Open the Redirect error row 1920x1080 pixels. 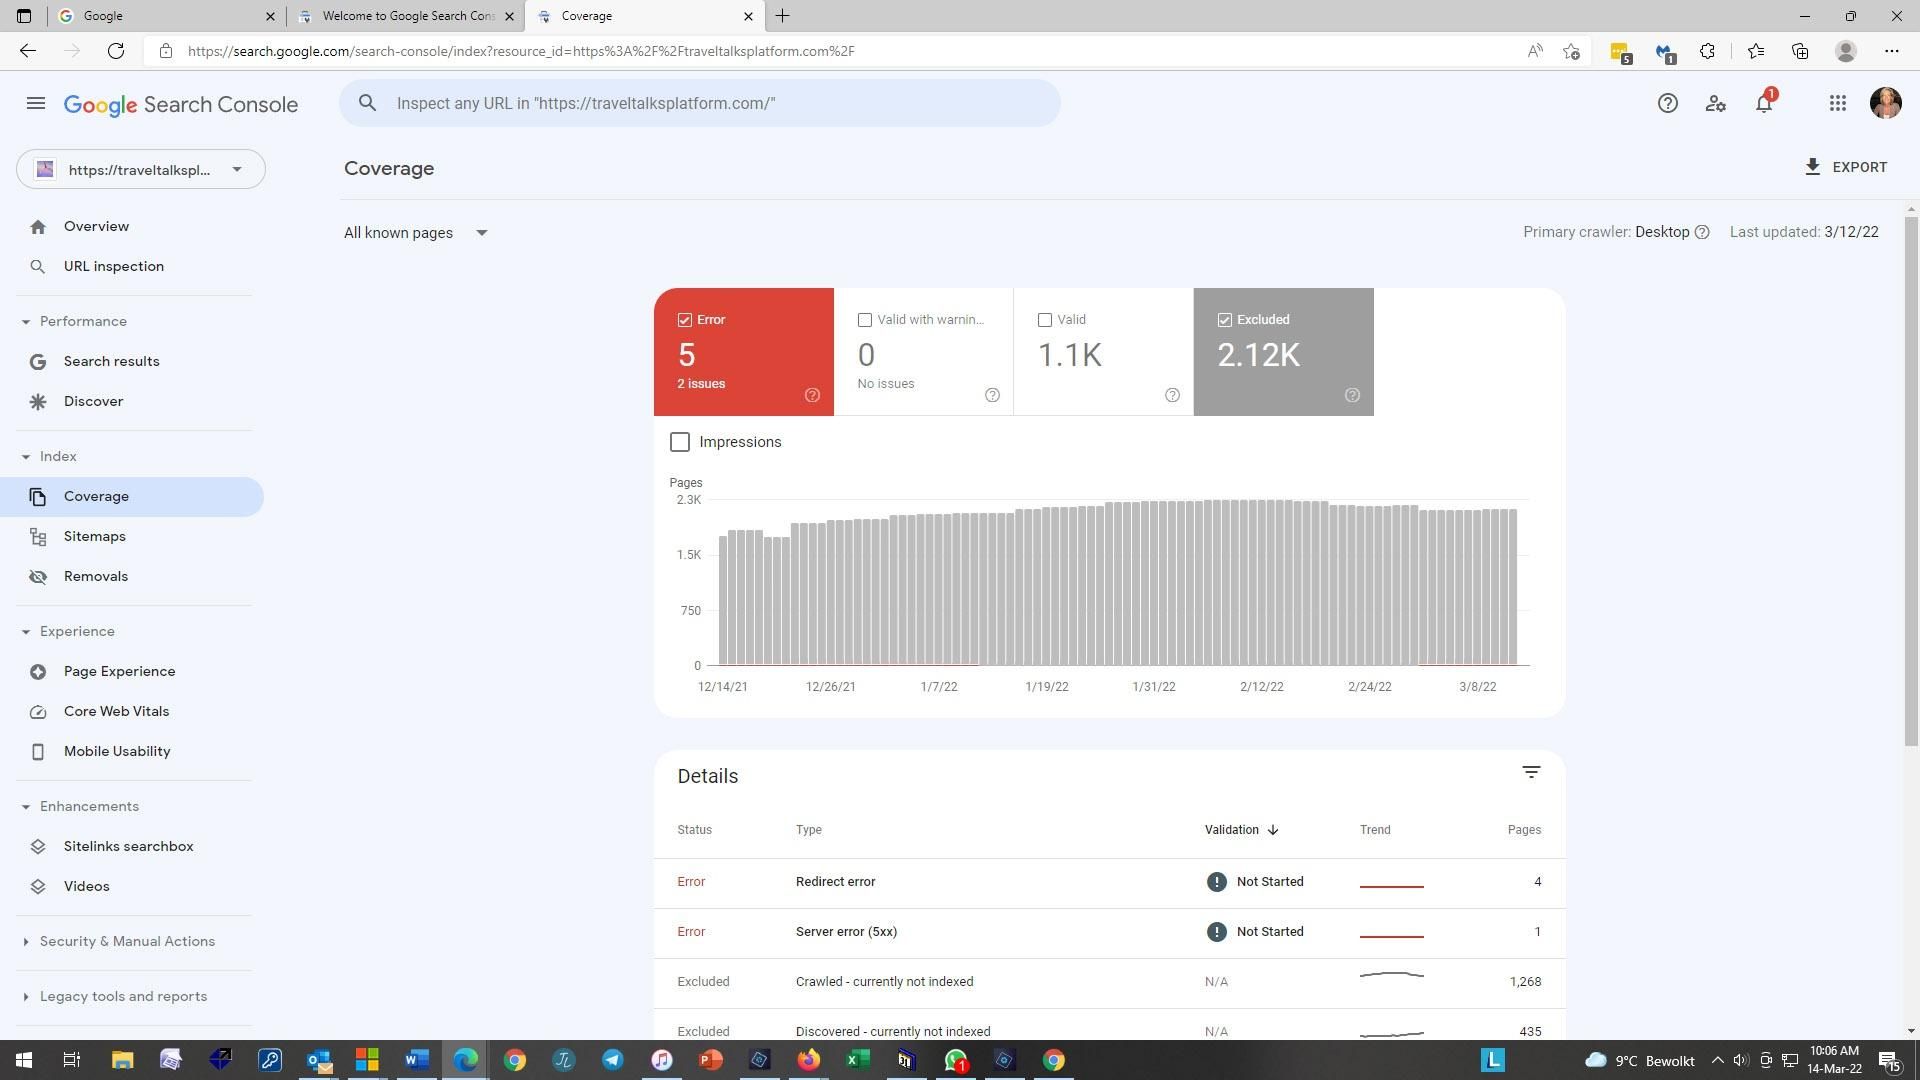pos(835,882)
